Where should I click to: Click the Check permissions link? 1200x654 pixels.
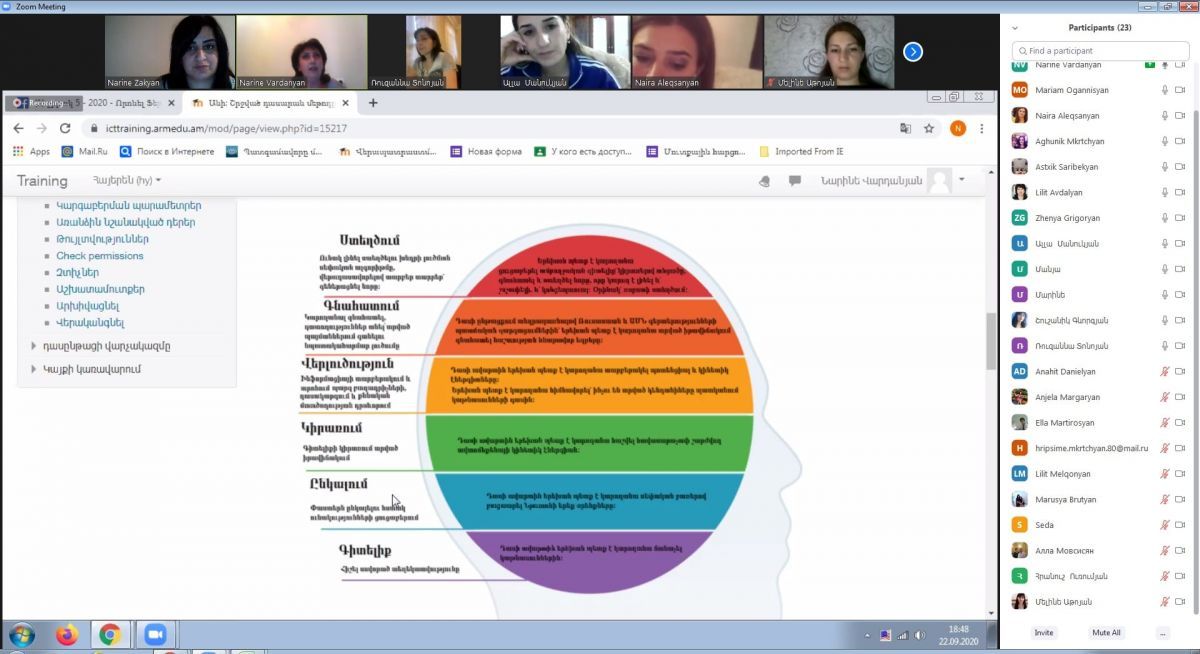[x=99, y=256]
